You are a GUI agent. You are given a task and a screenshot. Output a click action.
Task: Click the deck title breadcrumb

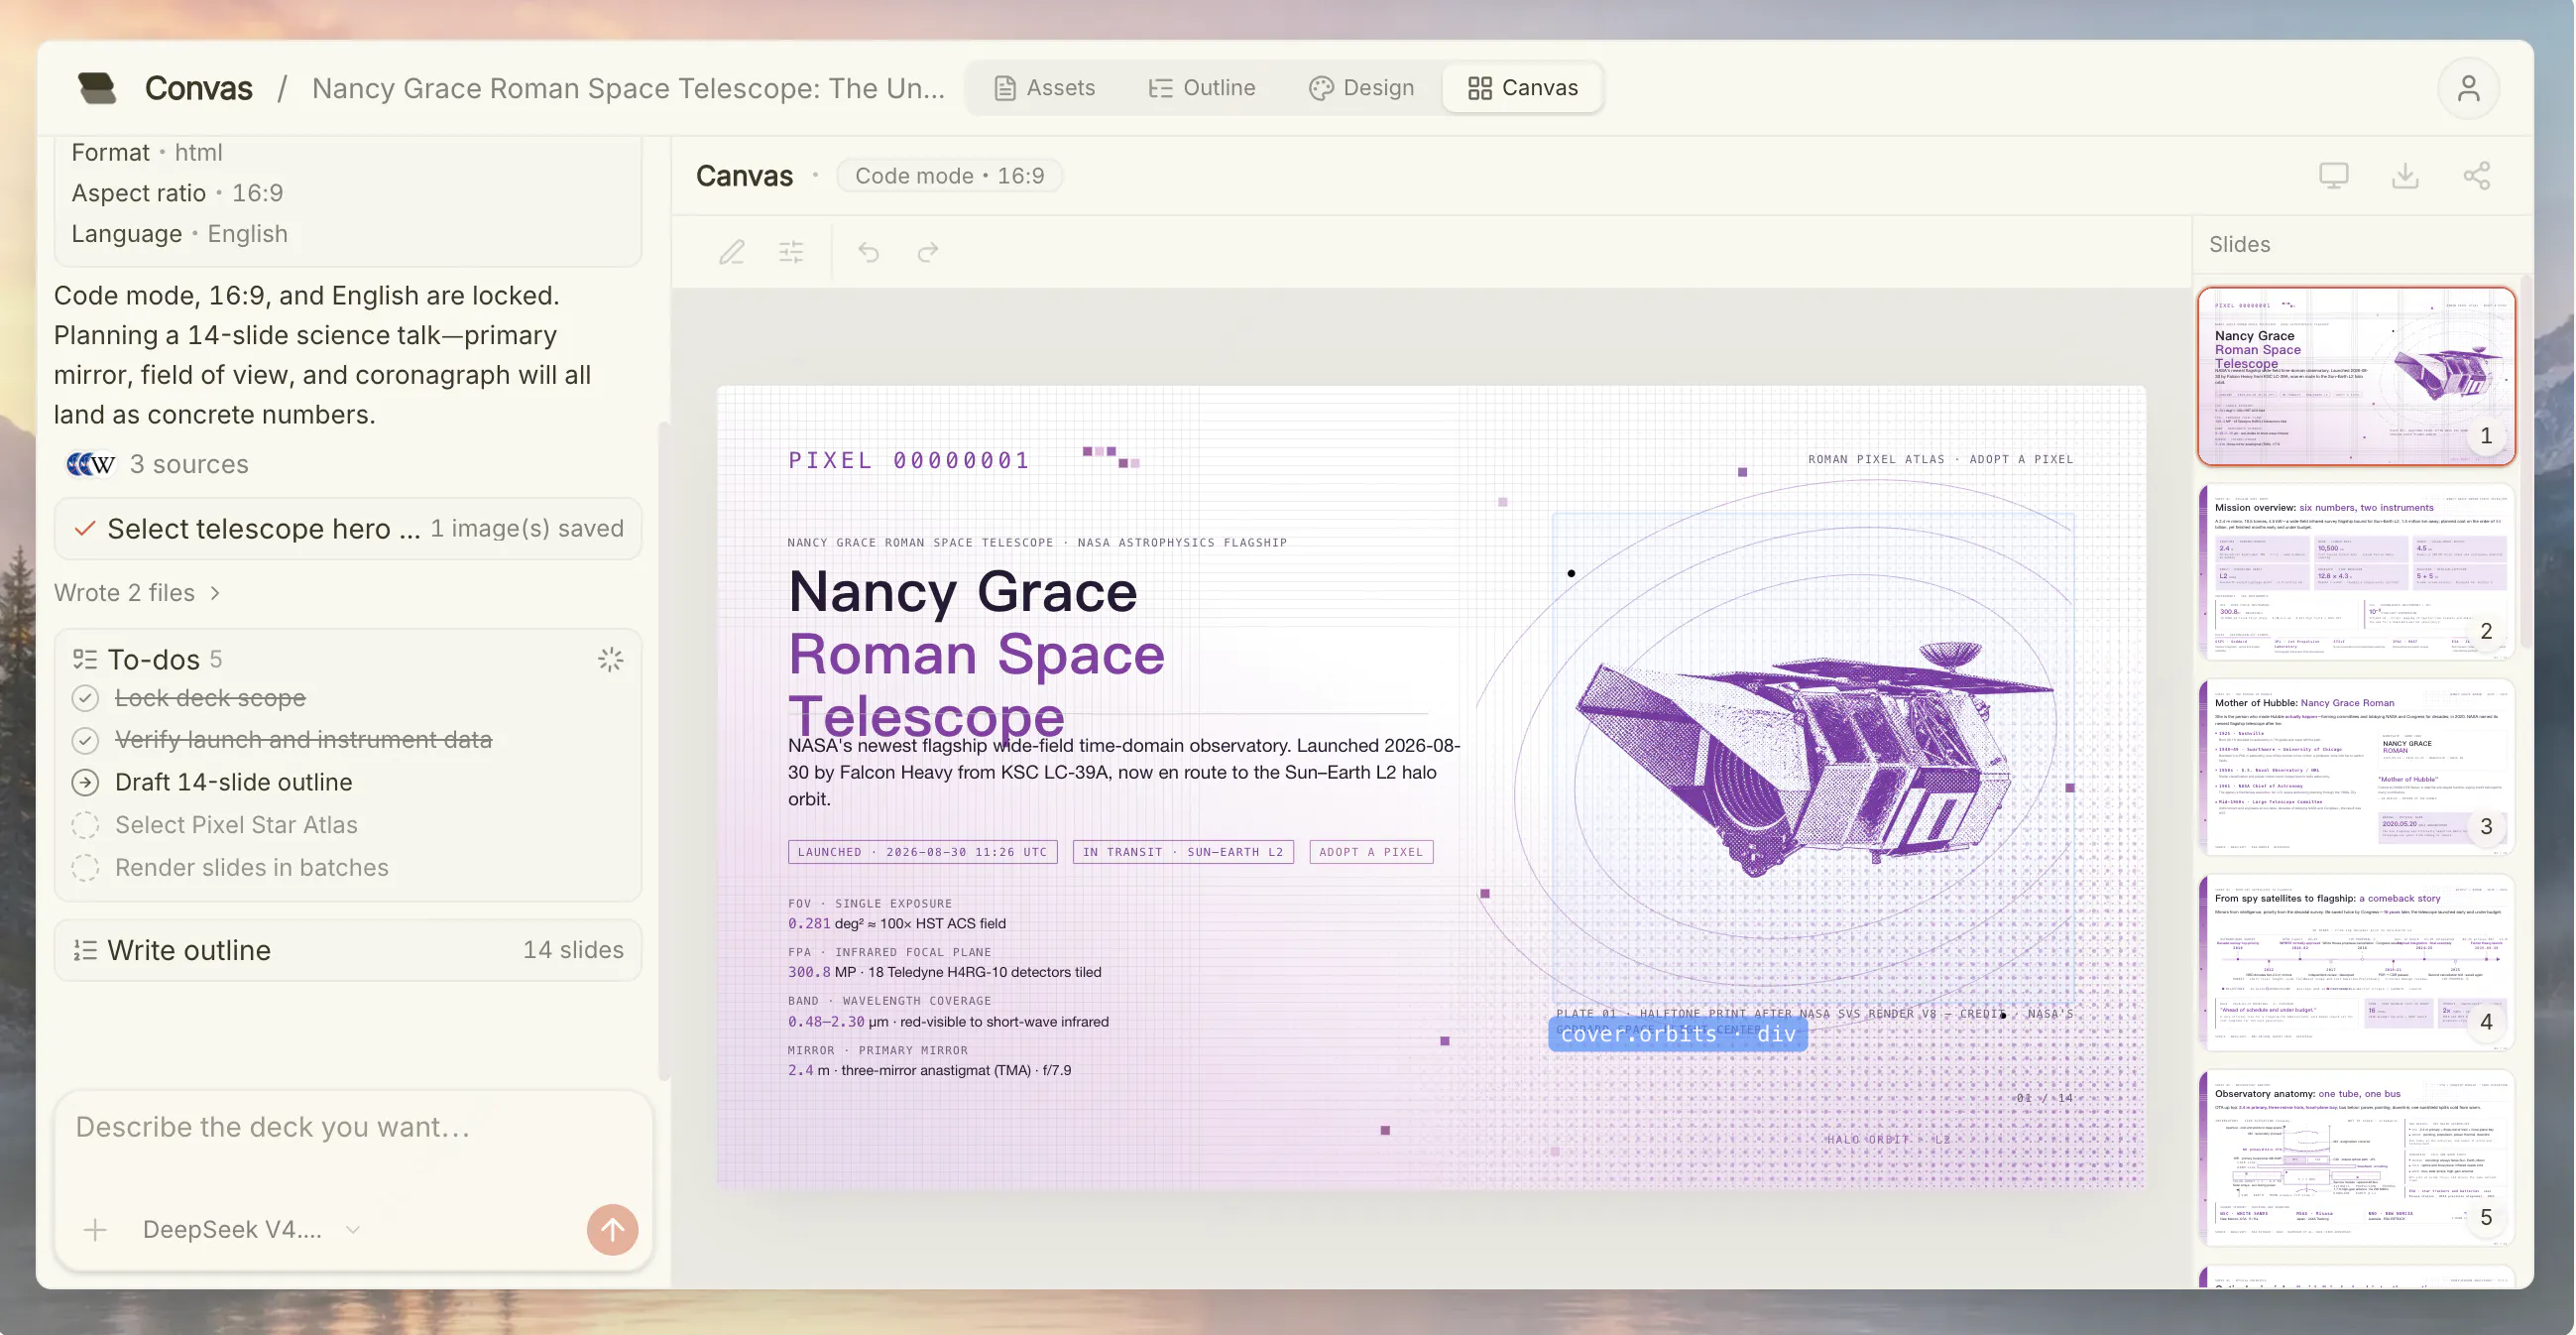tap(628, 88)
